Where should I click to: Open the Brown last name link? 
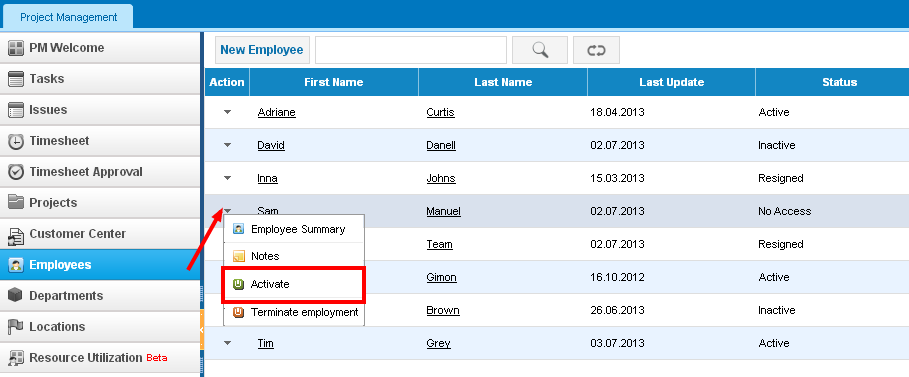pos(443,311)
